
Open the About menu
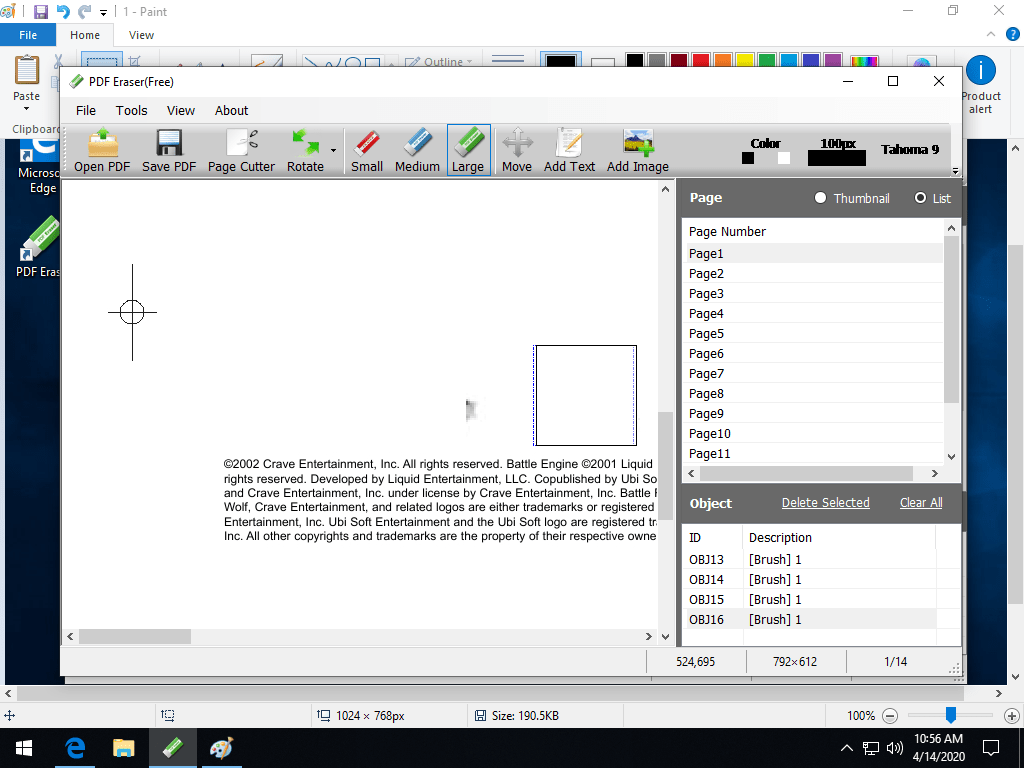(231, 110)
